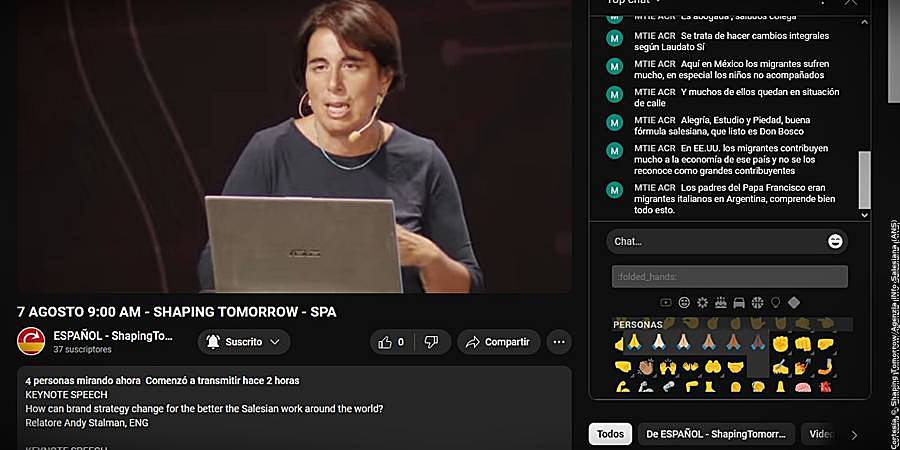
Task: Select the birthday cake food emoji category
Action: [721, 302]
